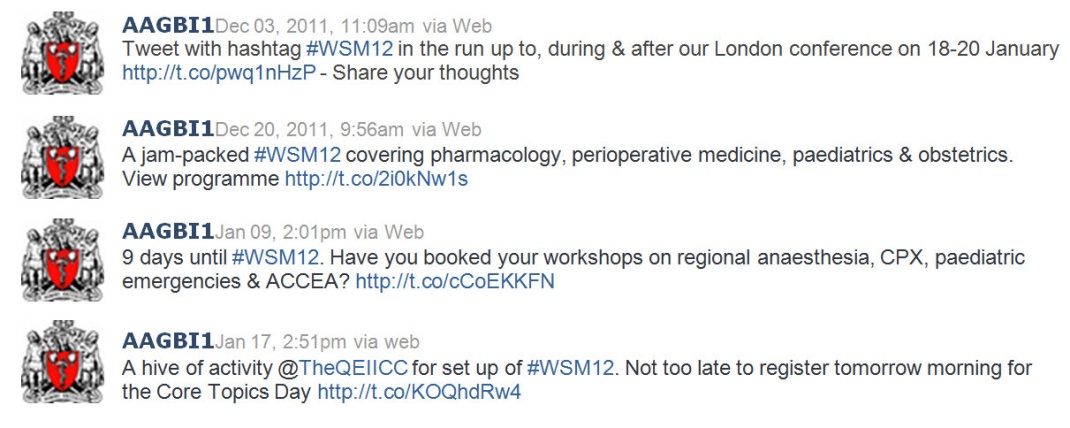Image resolution: width=1070 pixels, height=428 pixels.
Task: Follow the View programme link http://t.co/2i0kNw1s
Action: coord(376,179)
